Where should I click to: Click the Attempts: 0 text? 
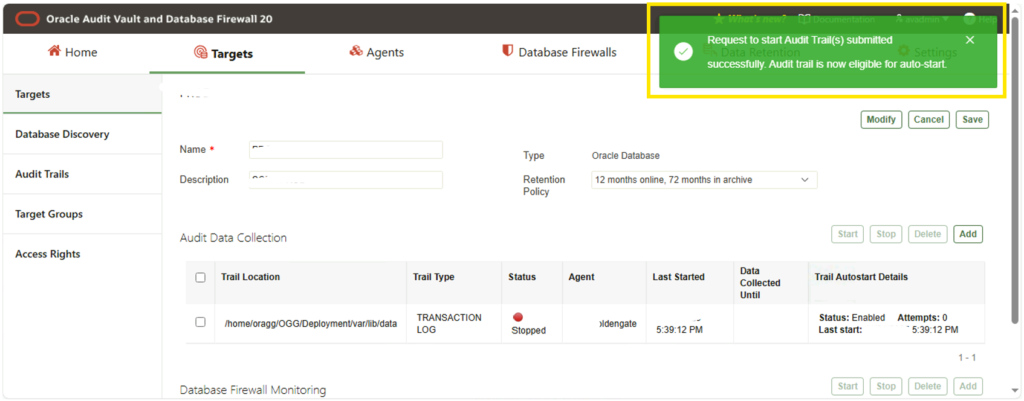click(922, 317)
